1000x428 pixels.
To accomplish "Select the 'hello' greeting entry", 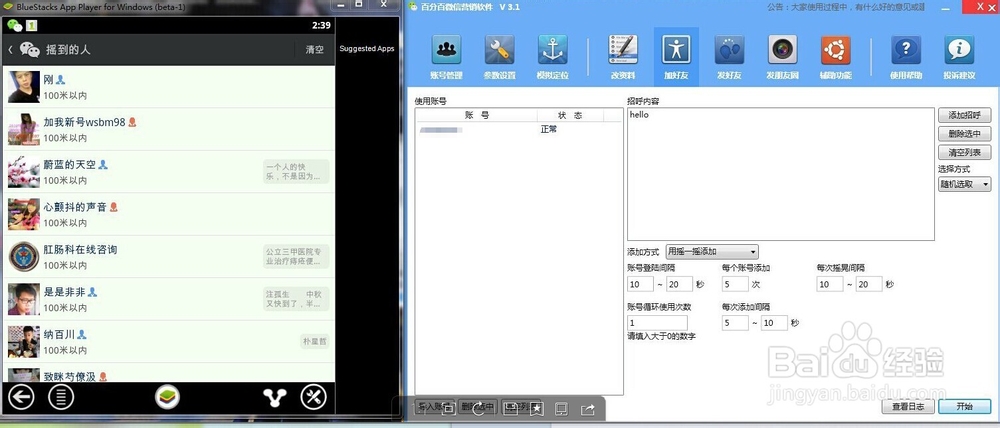I will (639, 115).
